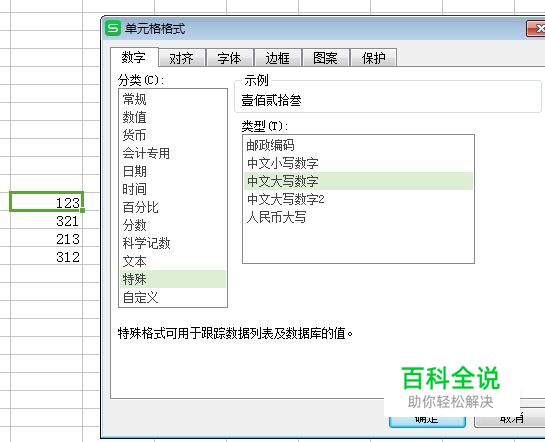Open the 保护 tab

coord(374,58)
